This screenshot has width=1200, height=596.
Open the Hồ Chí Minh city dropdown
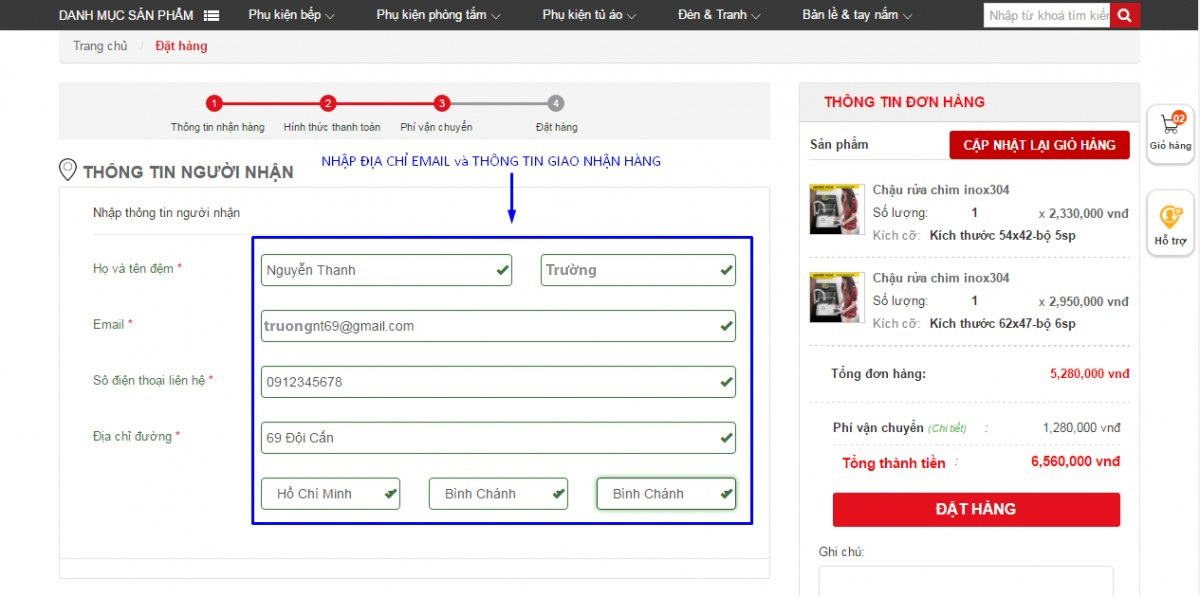(x=330, y=494)
